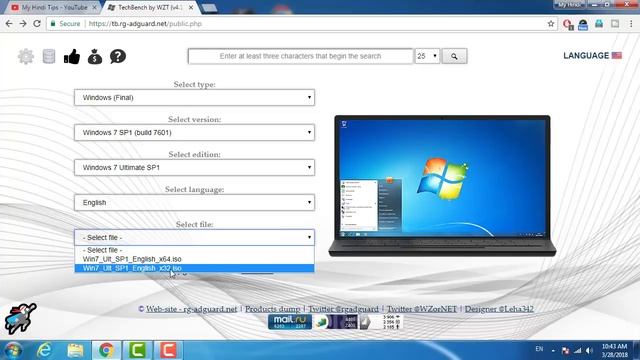This screenshot has width=640, height=360.
Task: Open the Select language dropdown
Action: (x=194, y=203)
